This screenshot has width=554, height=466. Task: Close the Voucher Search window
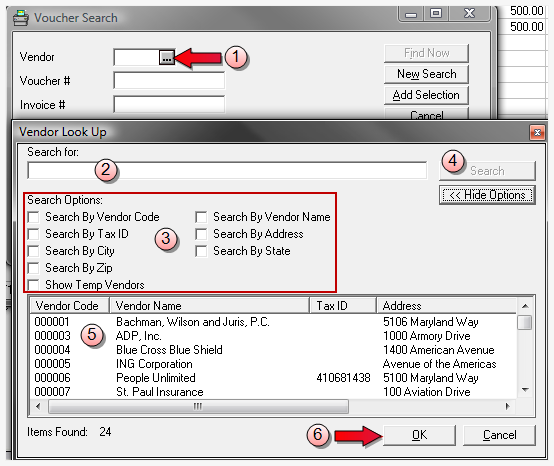tap(469, 13)
